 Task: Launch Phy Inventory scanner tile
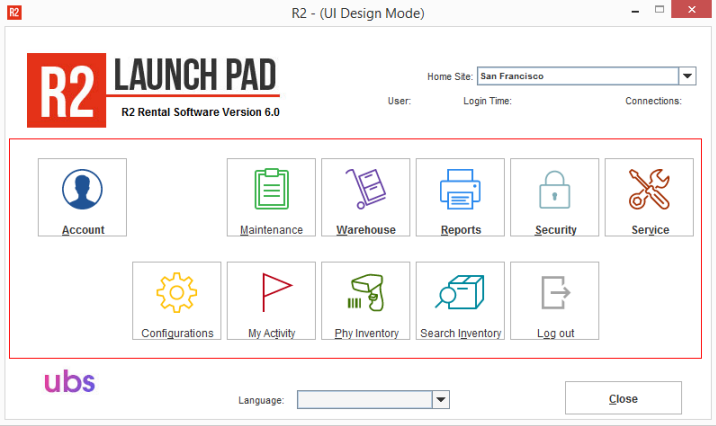[366, 300]
